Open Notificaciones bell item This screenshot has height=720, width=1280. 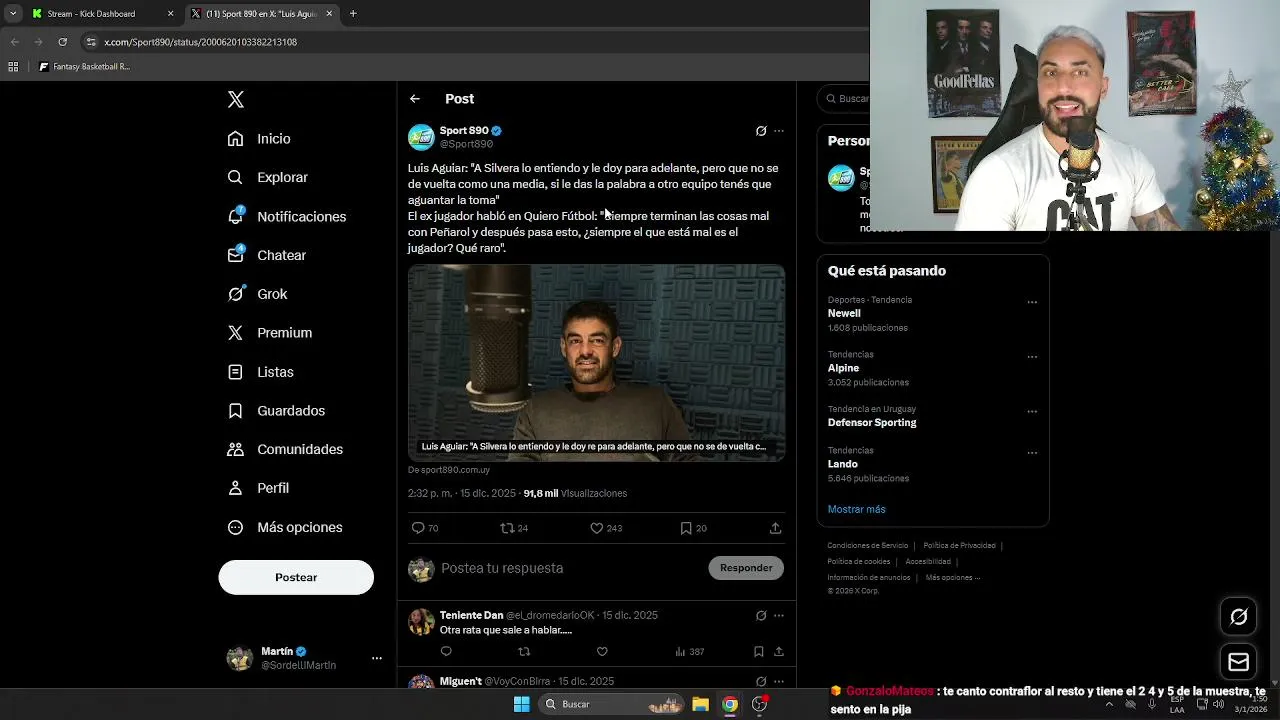pyautogui.click(x=286, y=216)
